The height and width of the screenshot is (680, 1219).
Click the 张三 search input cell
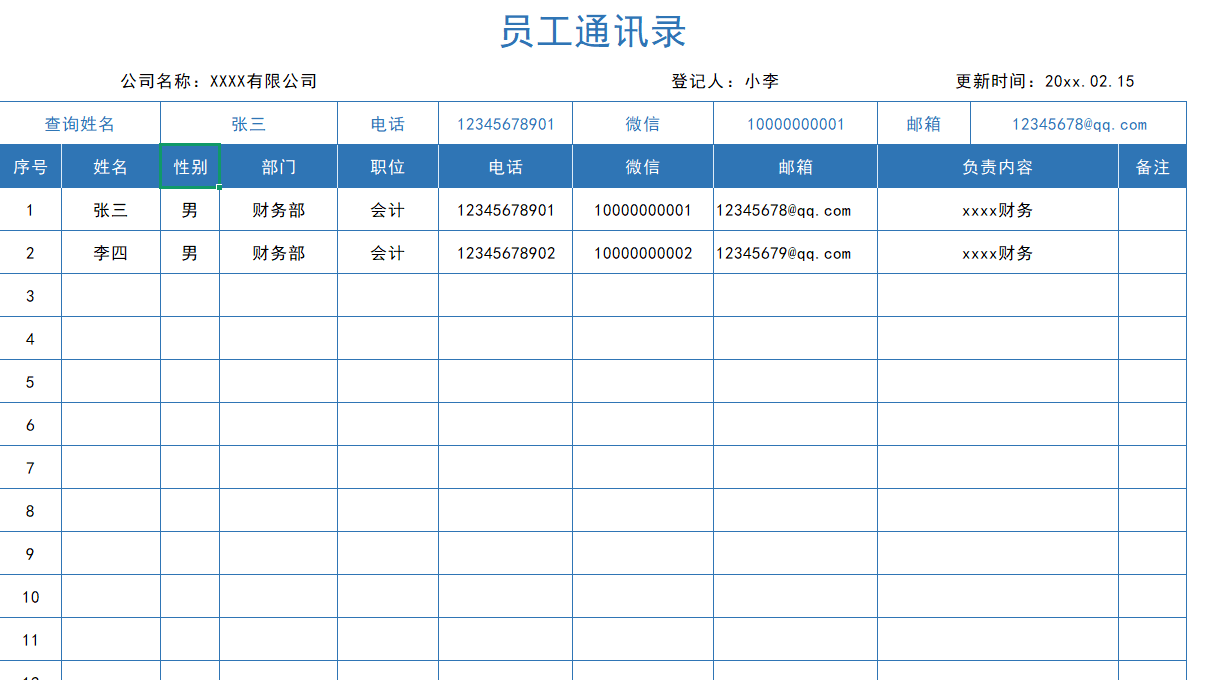pos(247,123)
